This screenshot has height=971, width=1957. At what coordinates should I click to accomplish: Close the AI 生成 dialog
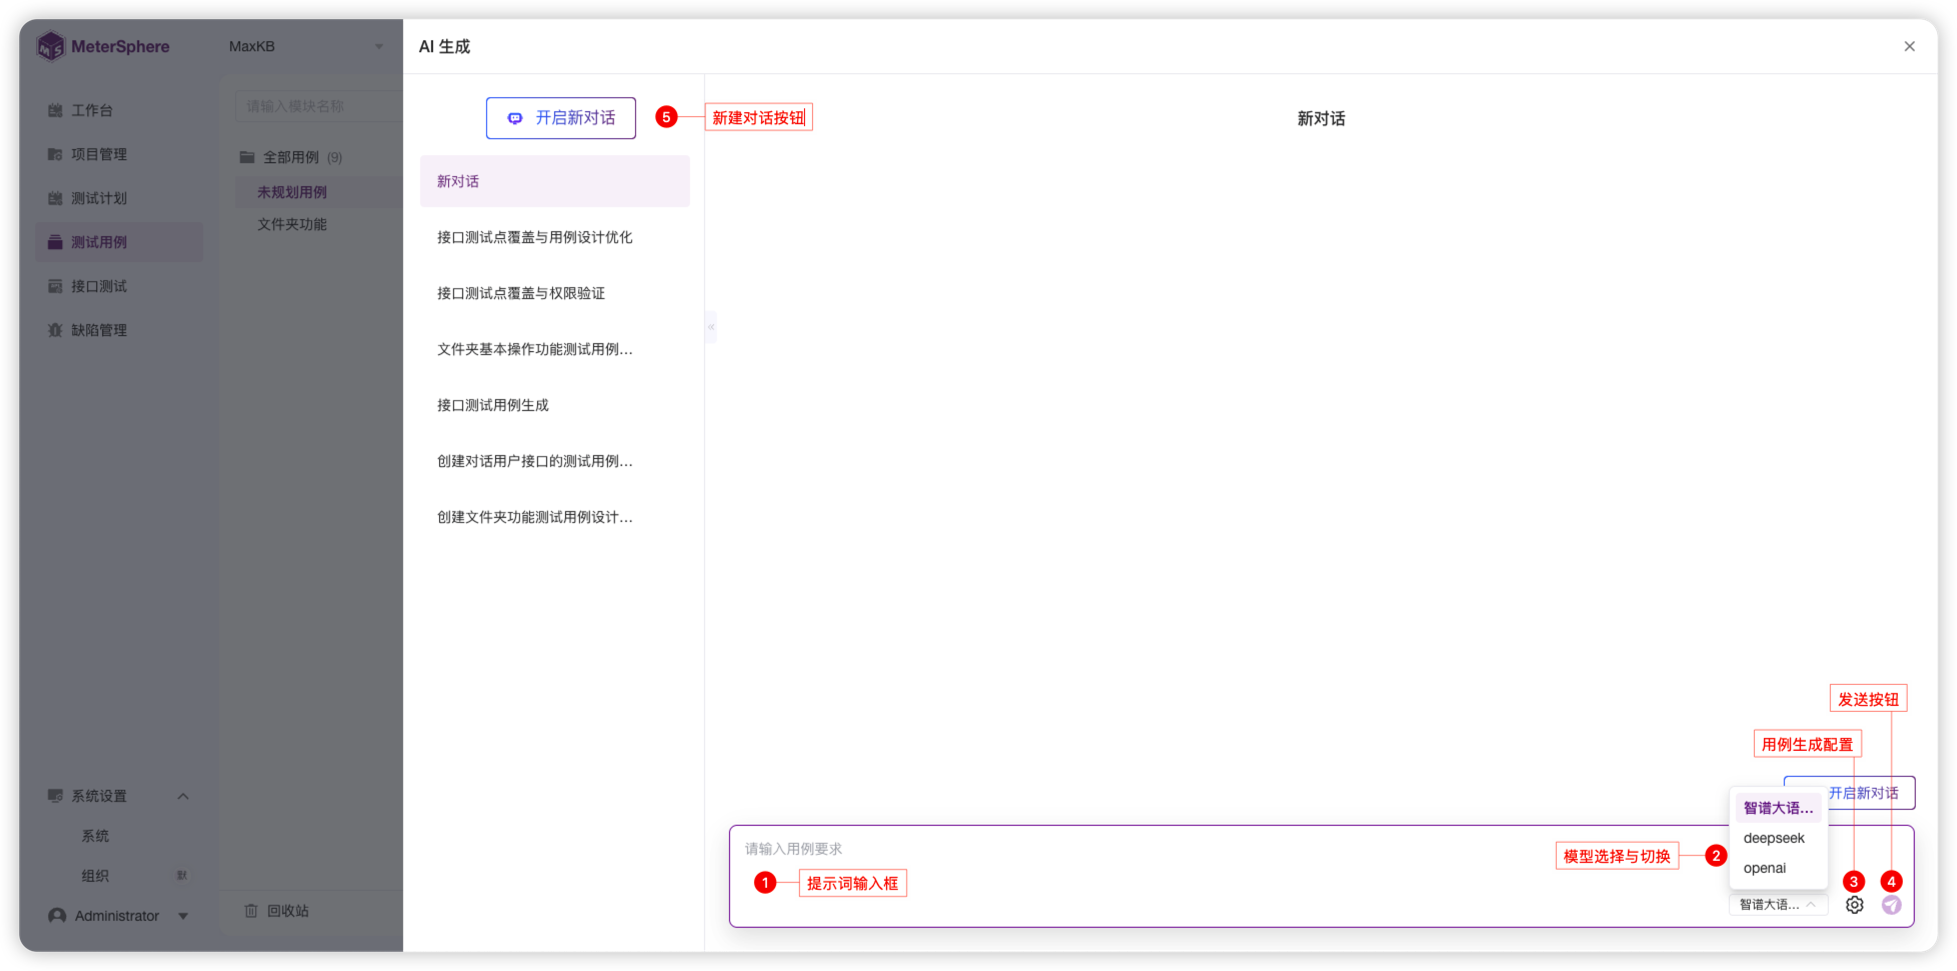(1909, 46)
